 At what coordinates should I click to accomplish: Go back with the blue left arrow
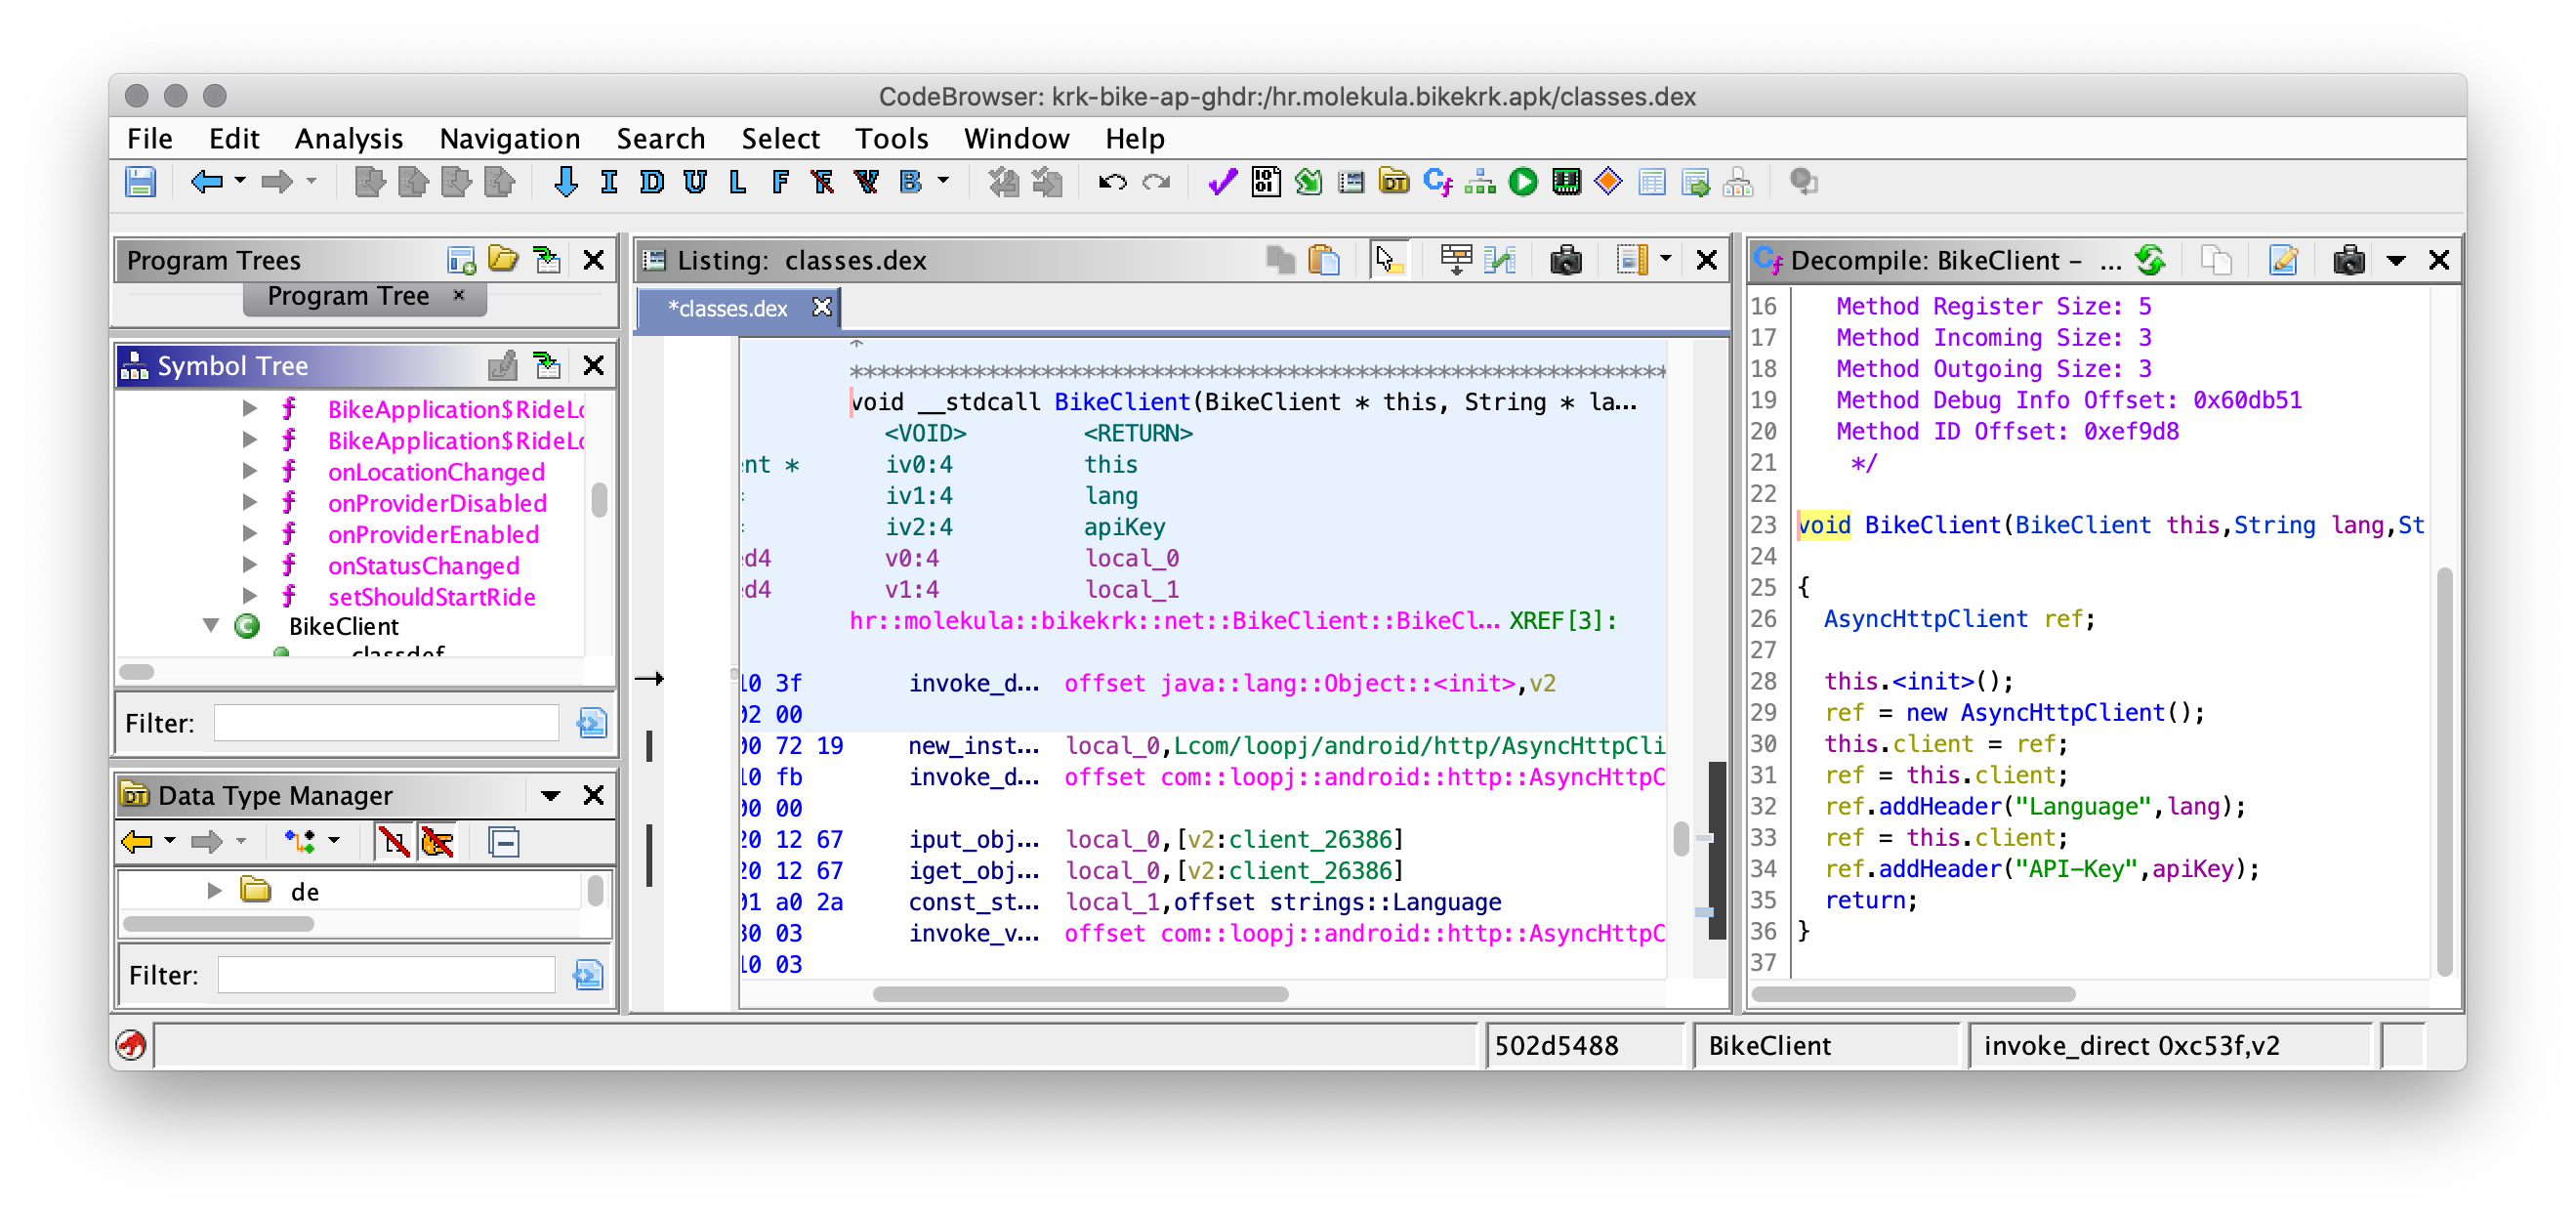pos(206,182)
